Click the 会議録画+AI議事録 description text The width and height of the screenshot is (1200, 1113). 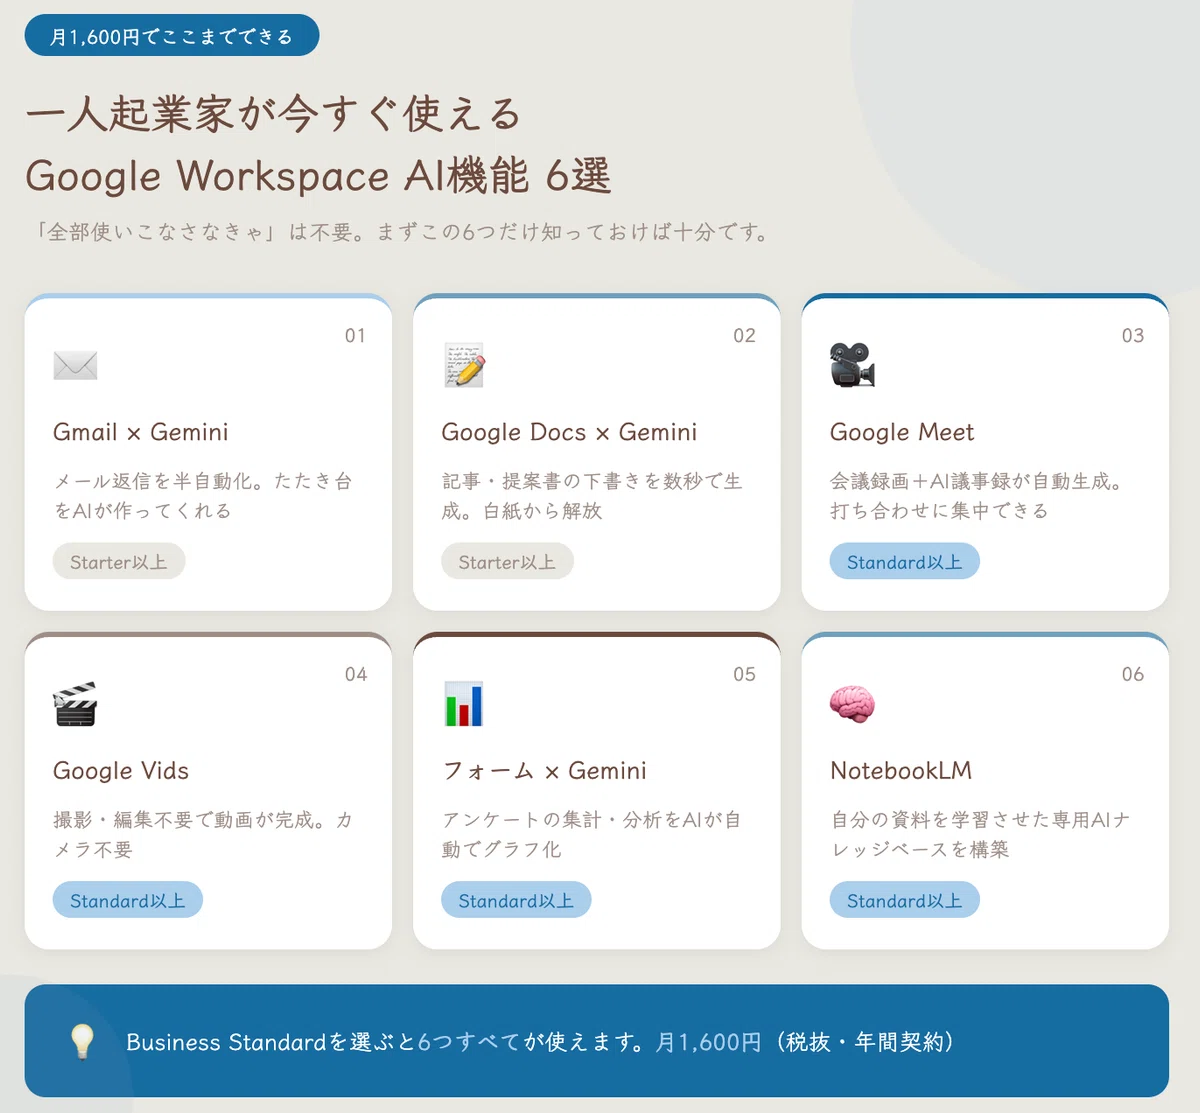point(976,496)
